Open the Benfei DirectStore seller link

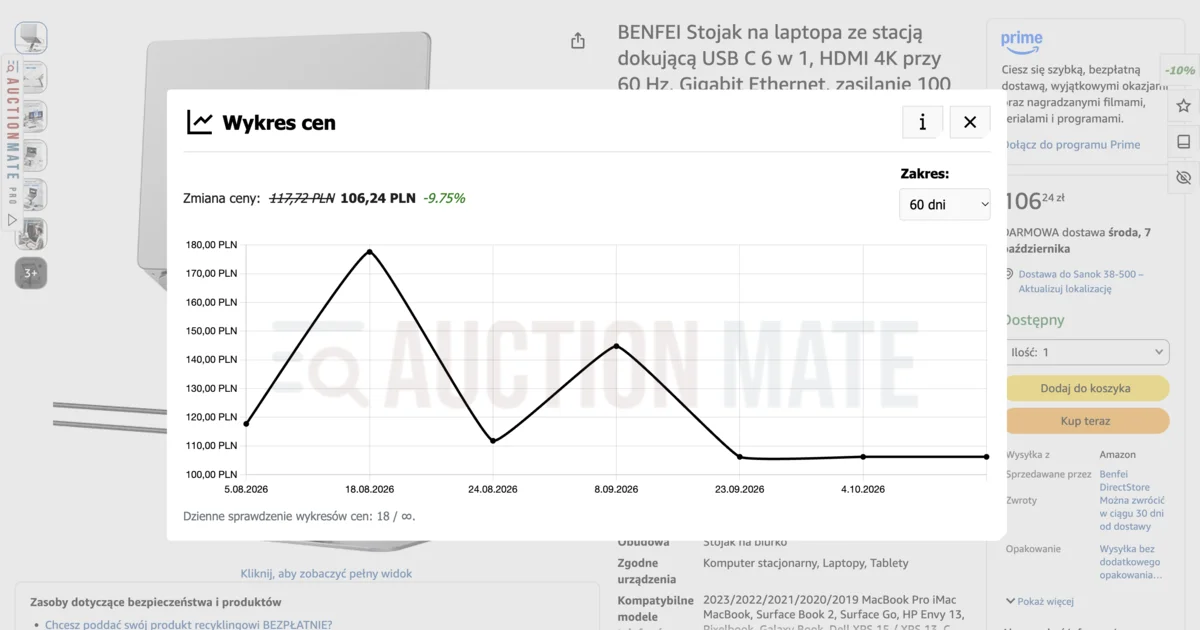click(x=1124, y=481)
